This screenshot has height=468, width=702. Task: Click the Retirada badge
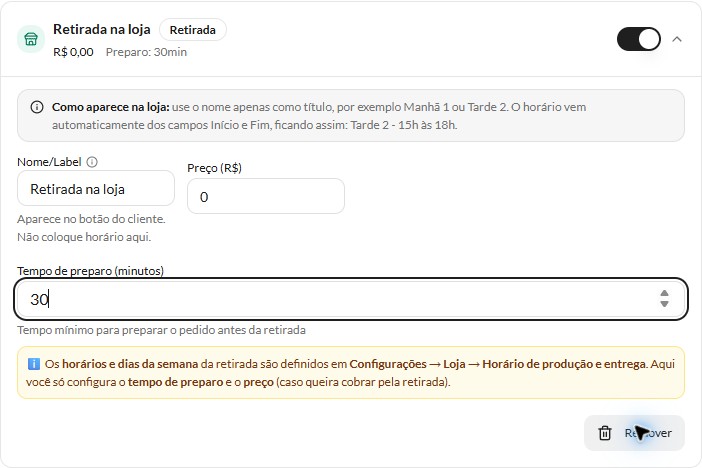point(193,30)
